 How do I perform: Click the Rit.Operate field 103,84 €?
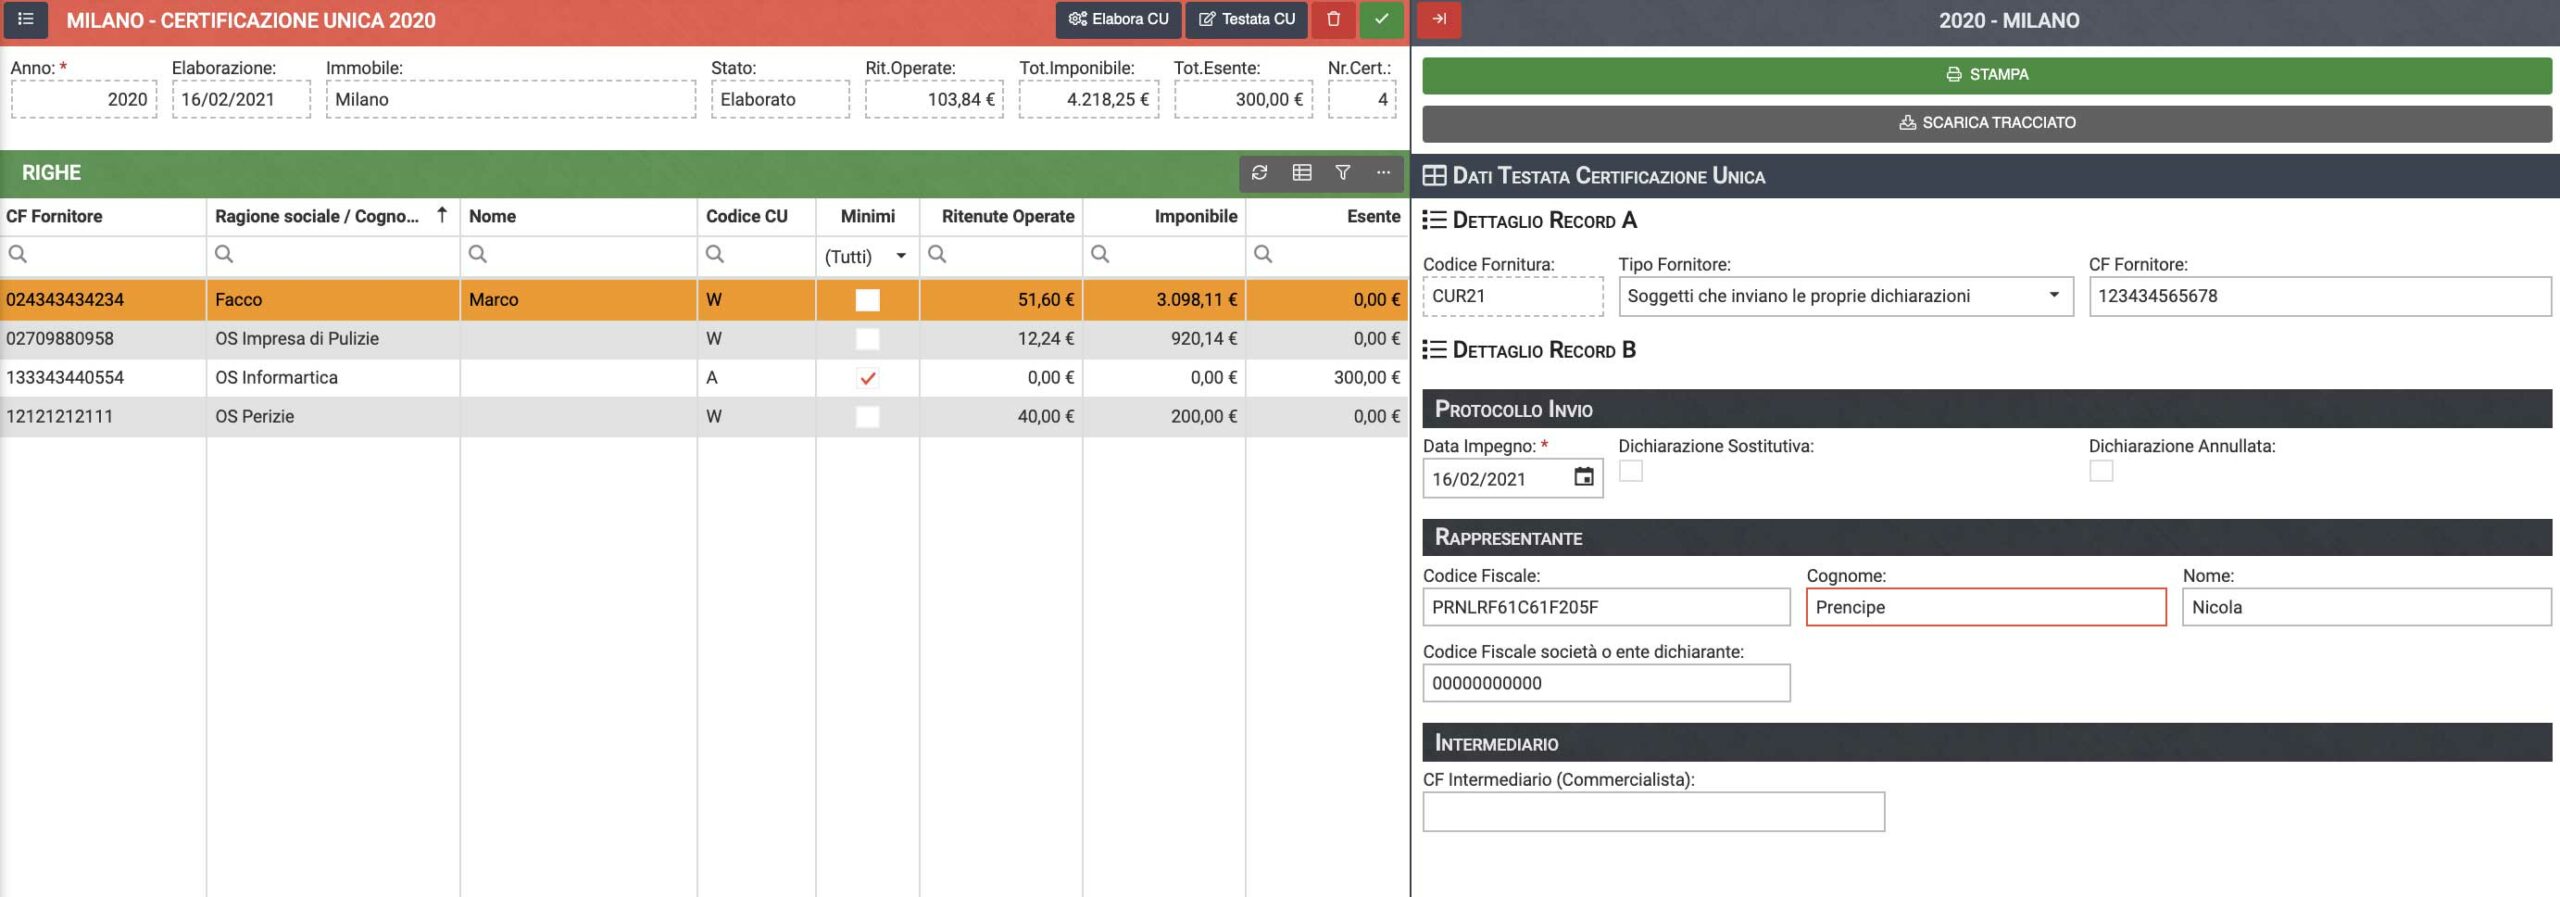tap(934, 99)
